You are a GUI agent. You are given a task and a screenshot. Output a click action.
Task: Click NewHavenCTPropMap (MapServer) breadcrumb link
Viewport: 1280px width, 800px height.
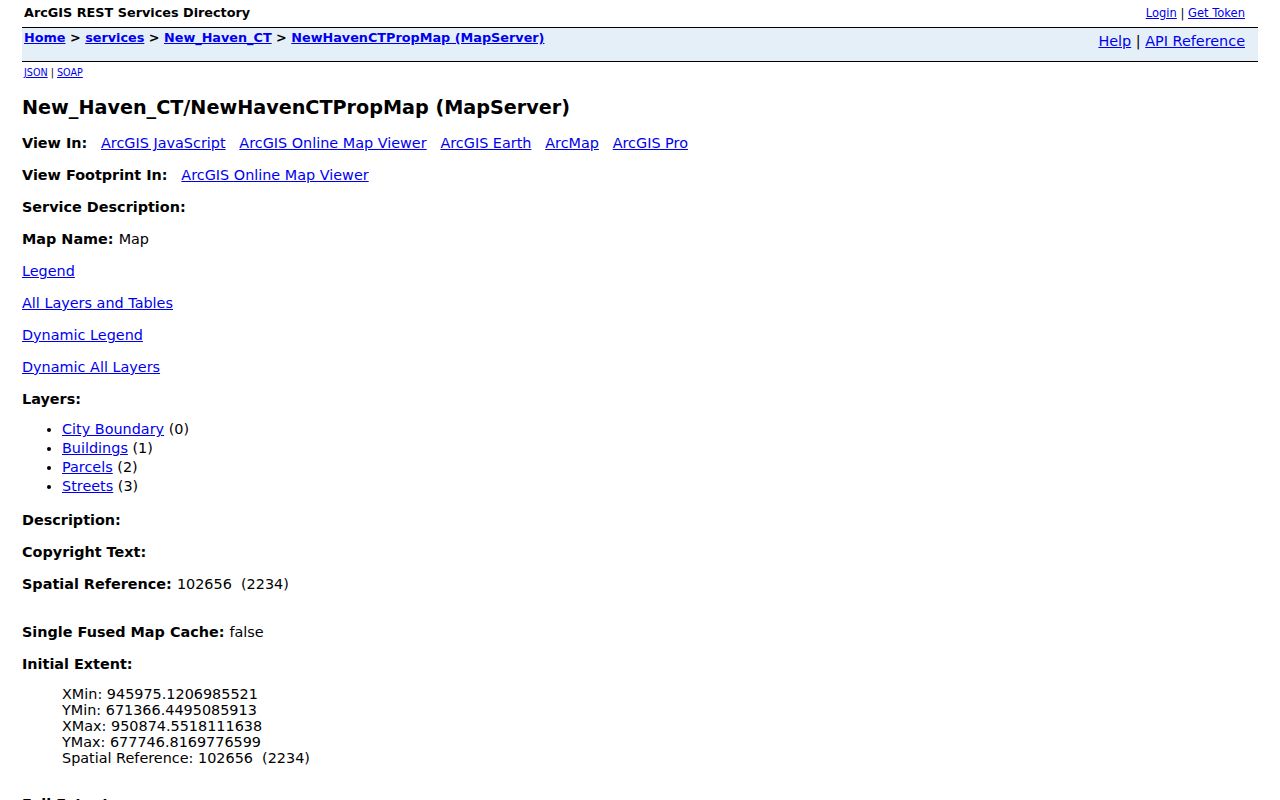click(x=418, y=38)
